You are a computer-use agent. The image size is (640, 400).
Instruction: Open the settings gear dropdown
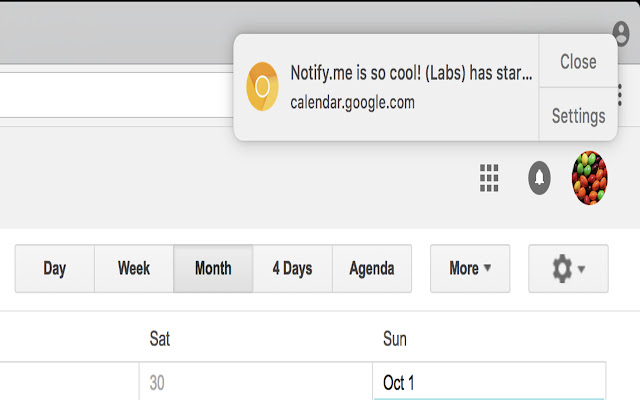point(568,269)
